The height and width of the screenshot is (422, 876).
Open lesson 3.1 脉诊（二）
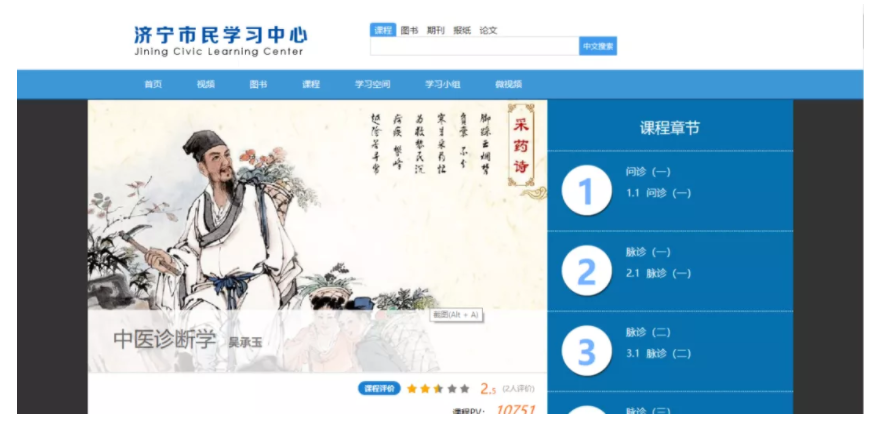(658, 354)
